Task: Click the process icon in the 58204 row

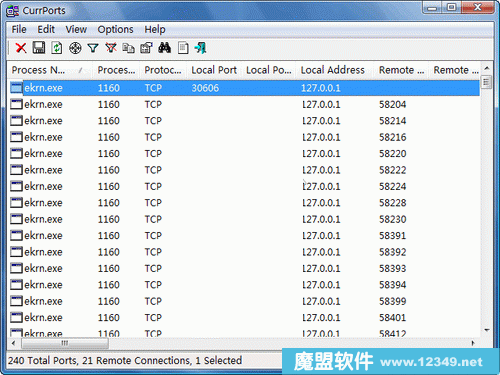Action: tap(16, 104)
